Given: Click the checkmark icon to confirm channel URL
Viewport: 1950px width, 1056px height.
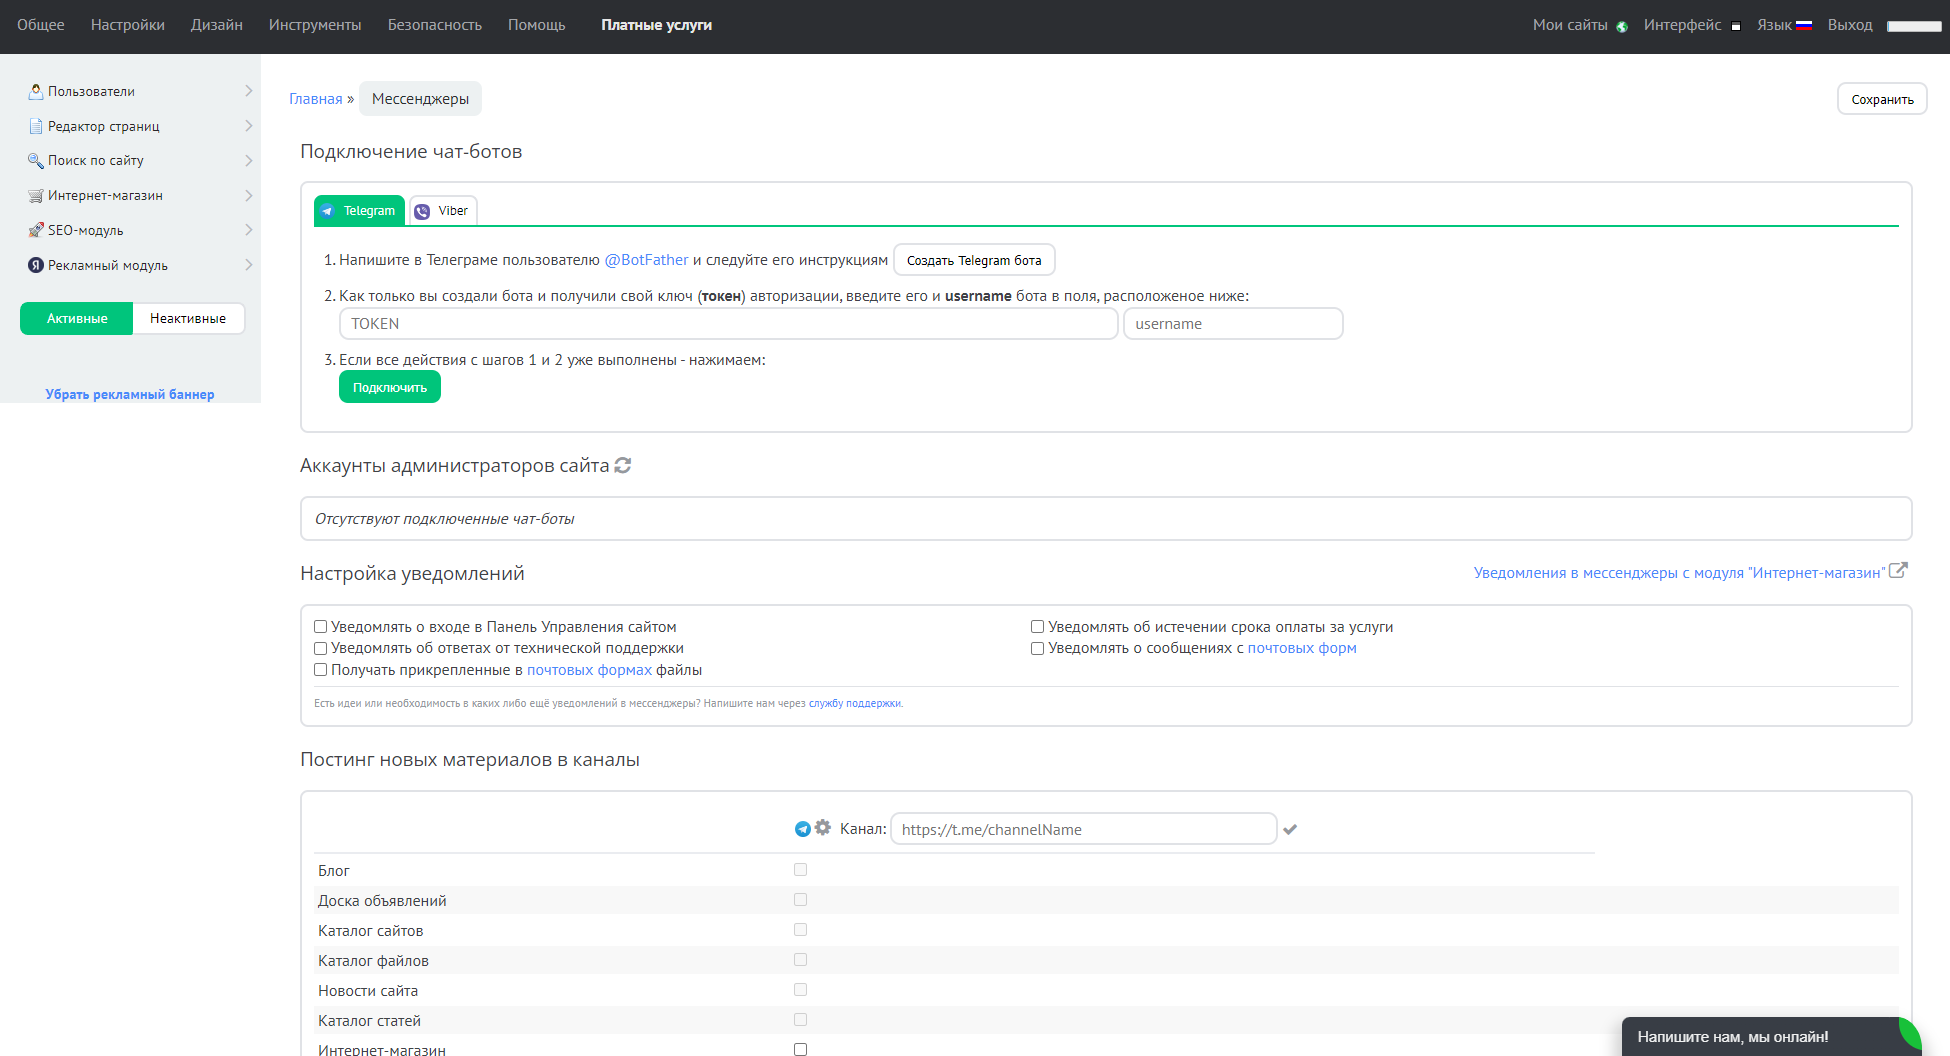Looking at the screenshot, I should [1290, 829].
